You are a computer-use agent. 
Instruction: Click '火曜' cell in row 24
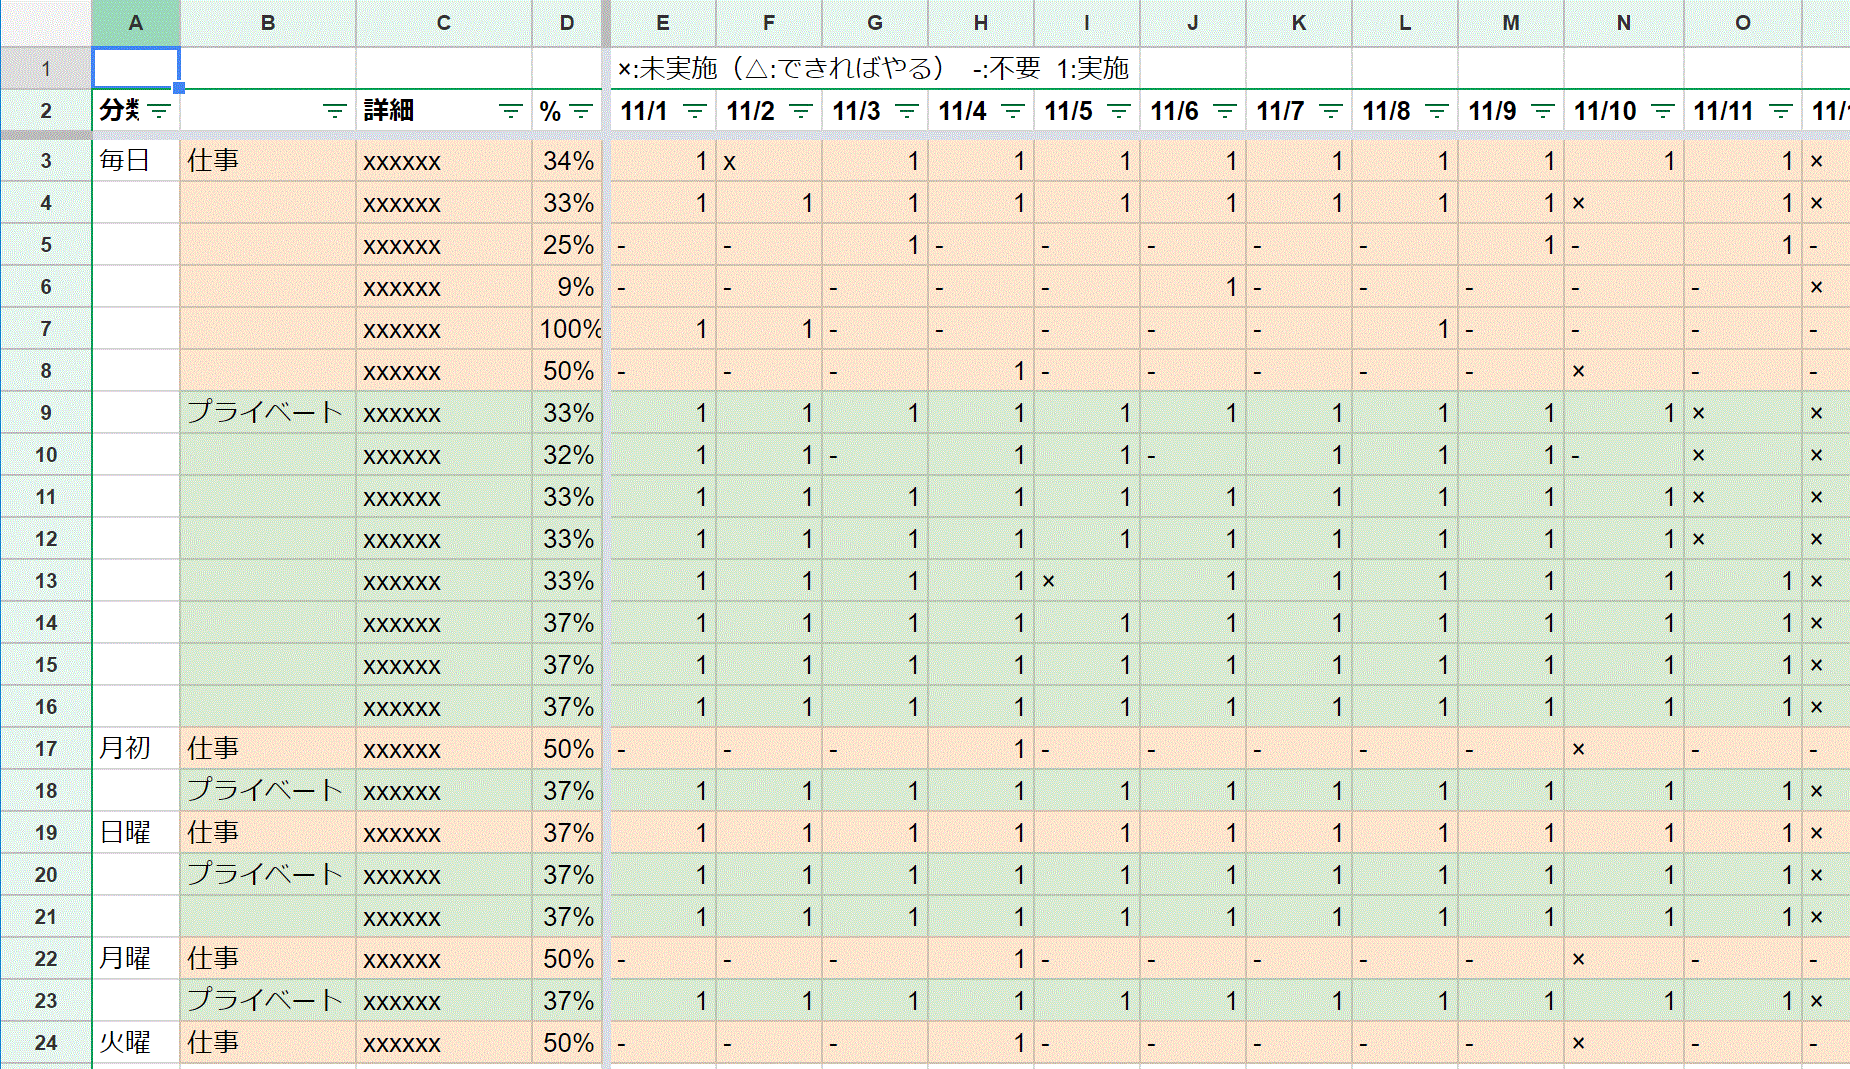[136, 1043]
